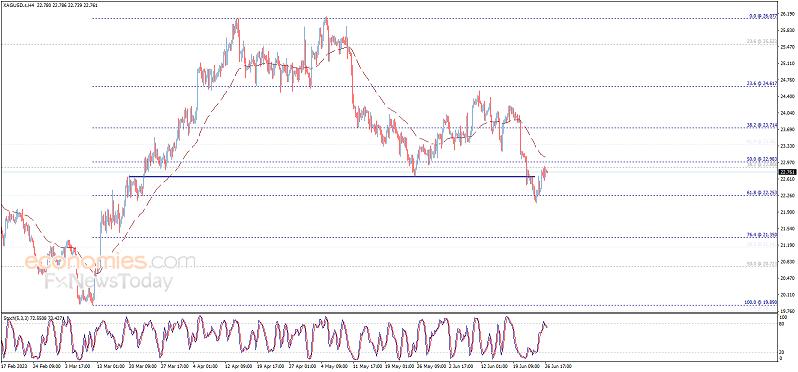
Task: Select the 61.8 Fibonacci level label
Action: 762,193
